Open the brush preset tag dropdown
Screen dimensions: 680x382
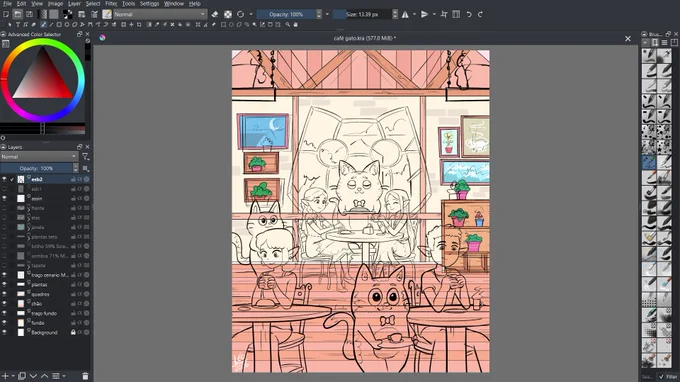[x=646, y=42]
